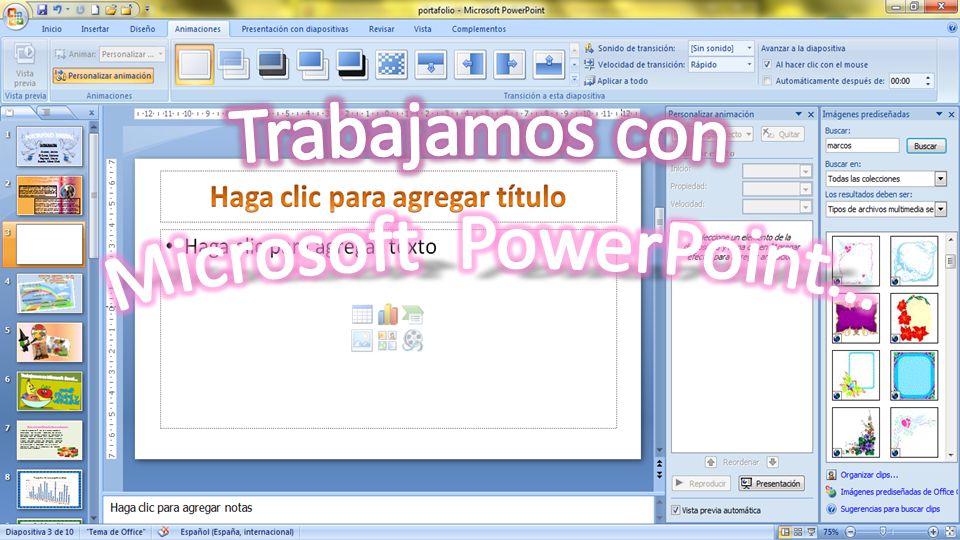Open the Microsoft Office help icon
This screenshot has width=960, height=540.
pyautogui.click(x=952, y=28)
